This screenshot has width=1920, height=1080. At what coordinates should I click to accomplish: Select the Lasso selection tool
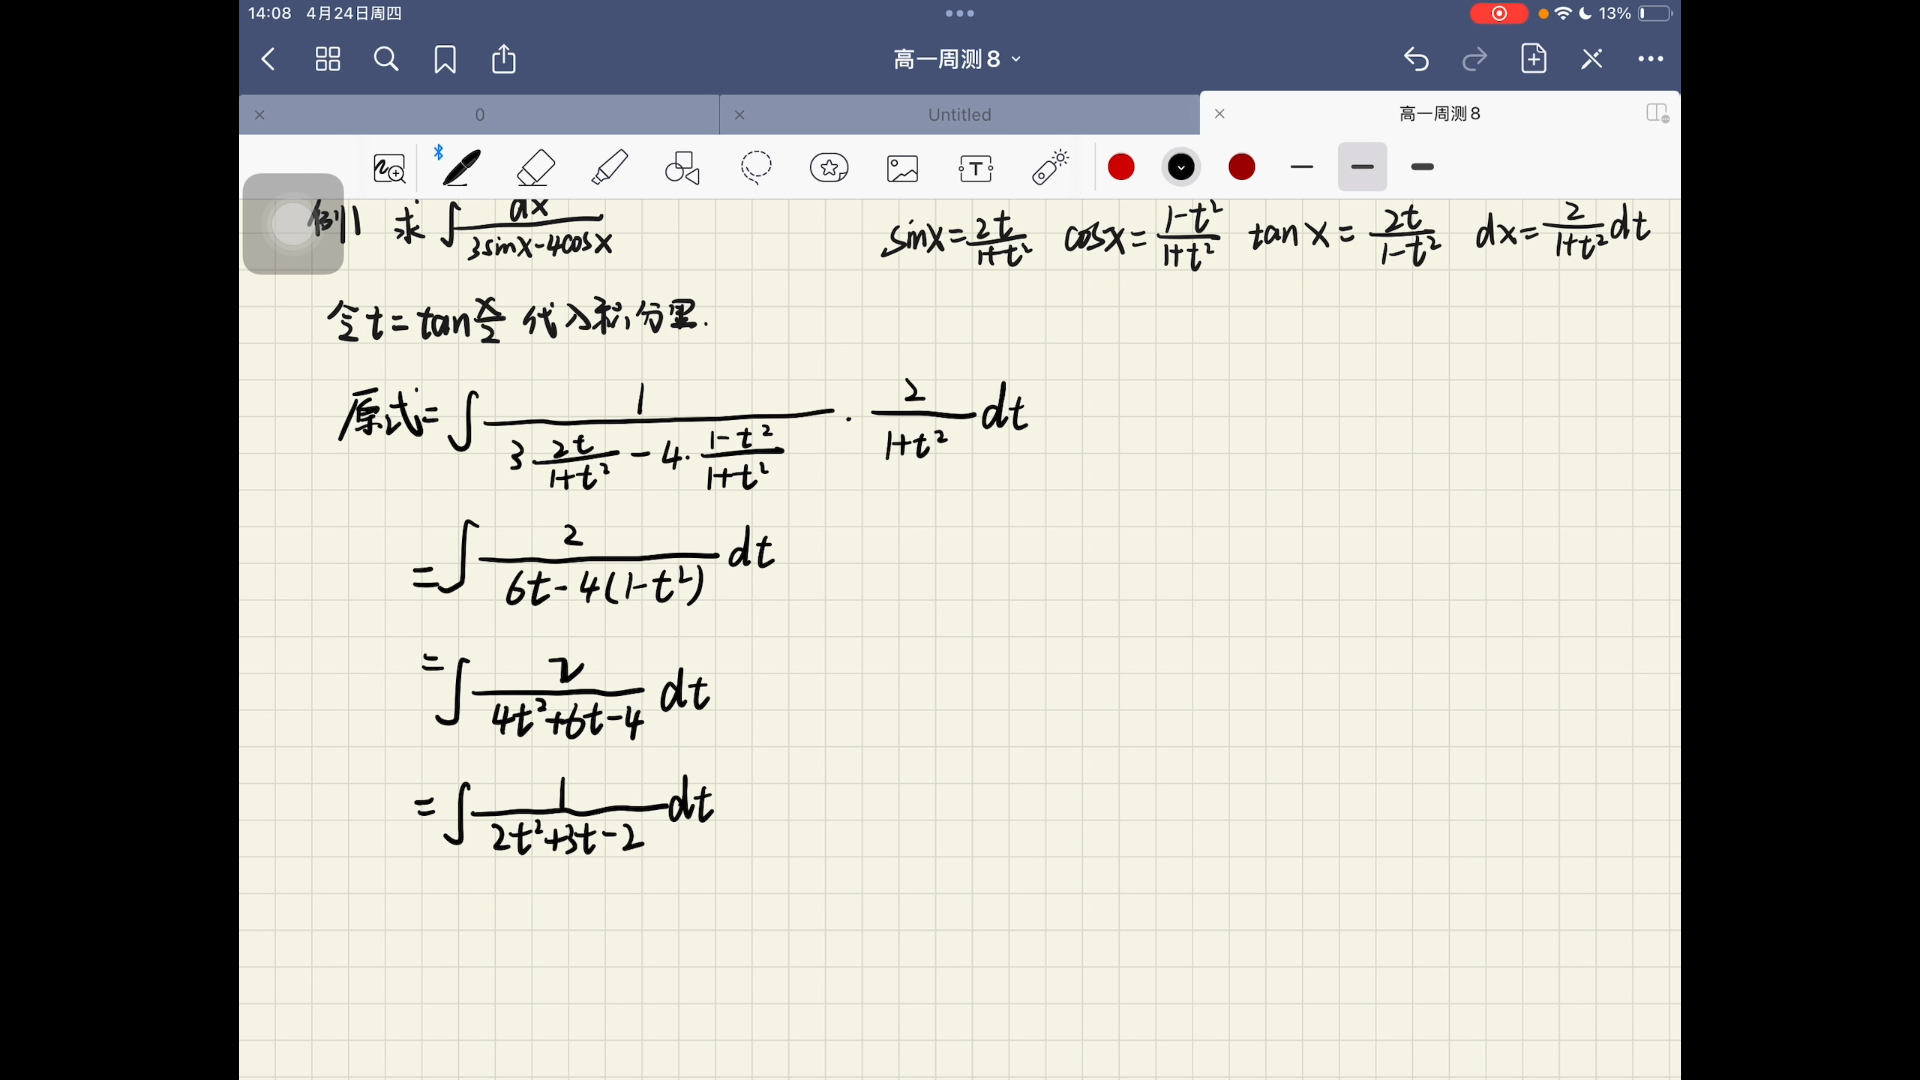pyautogui.click(x=756, y=168)
